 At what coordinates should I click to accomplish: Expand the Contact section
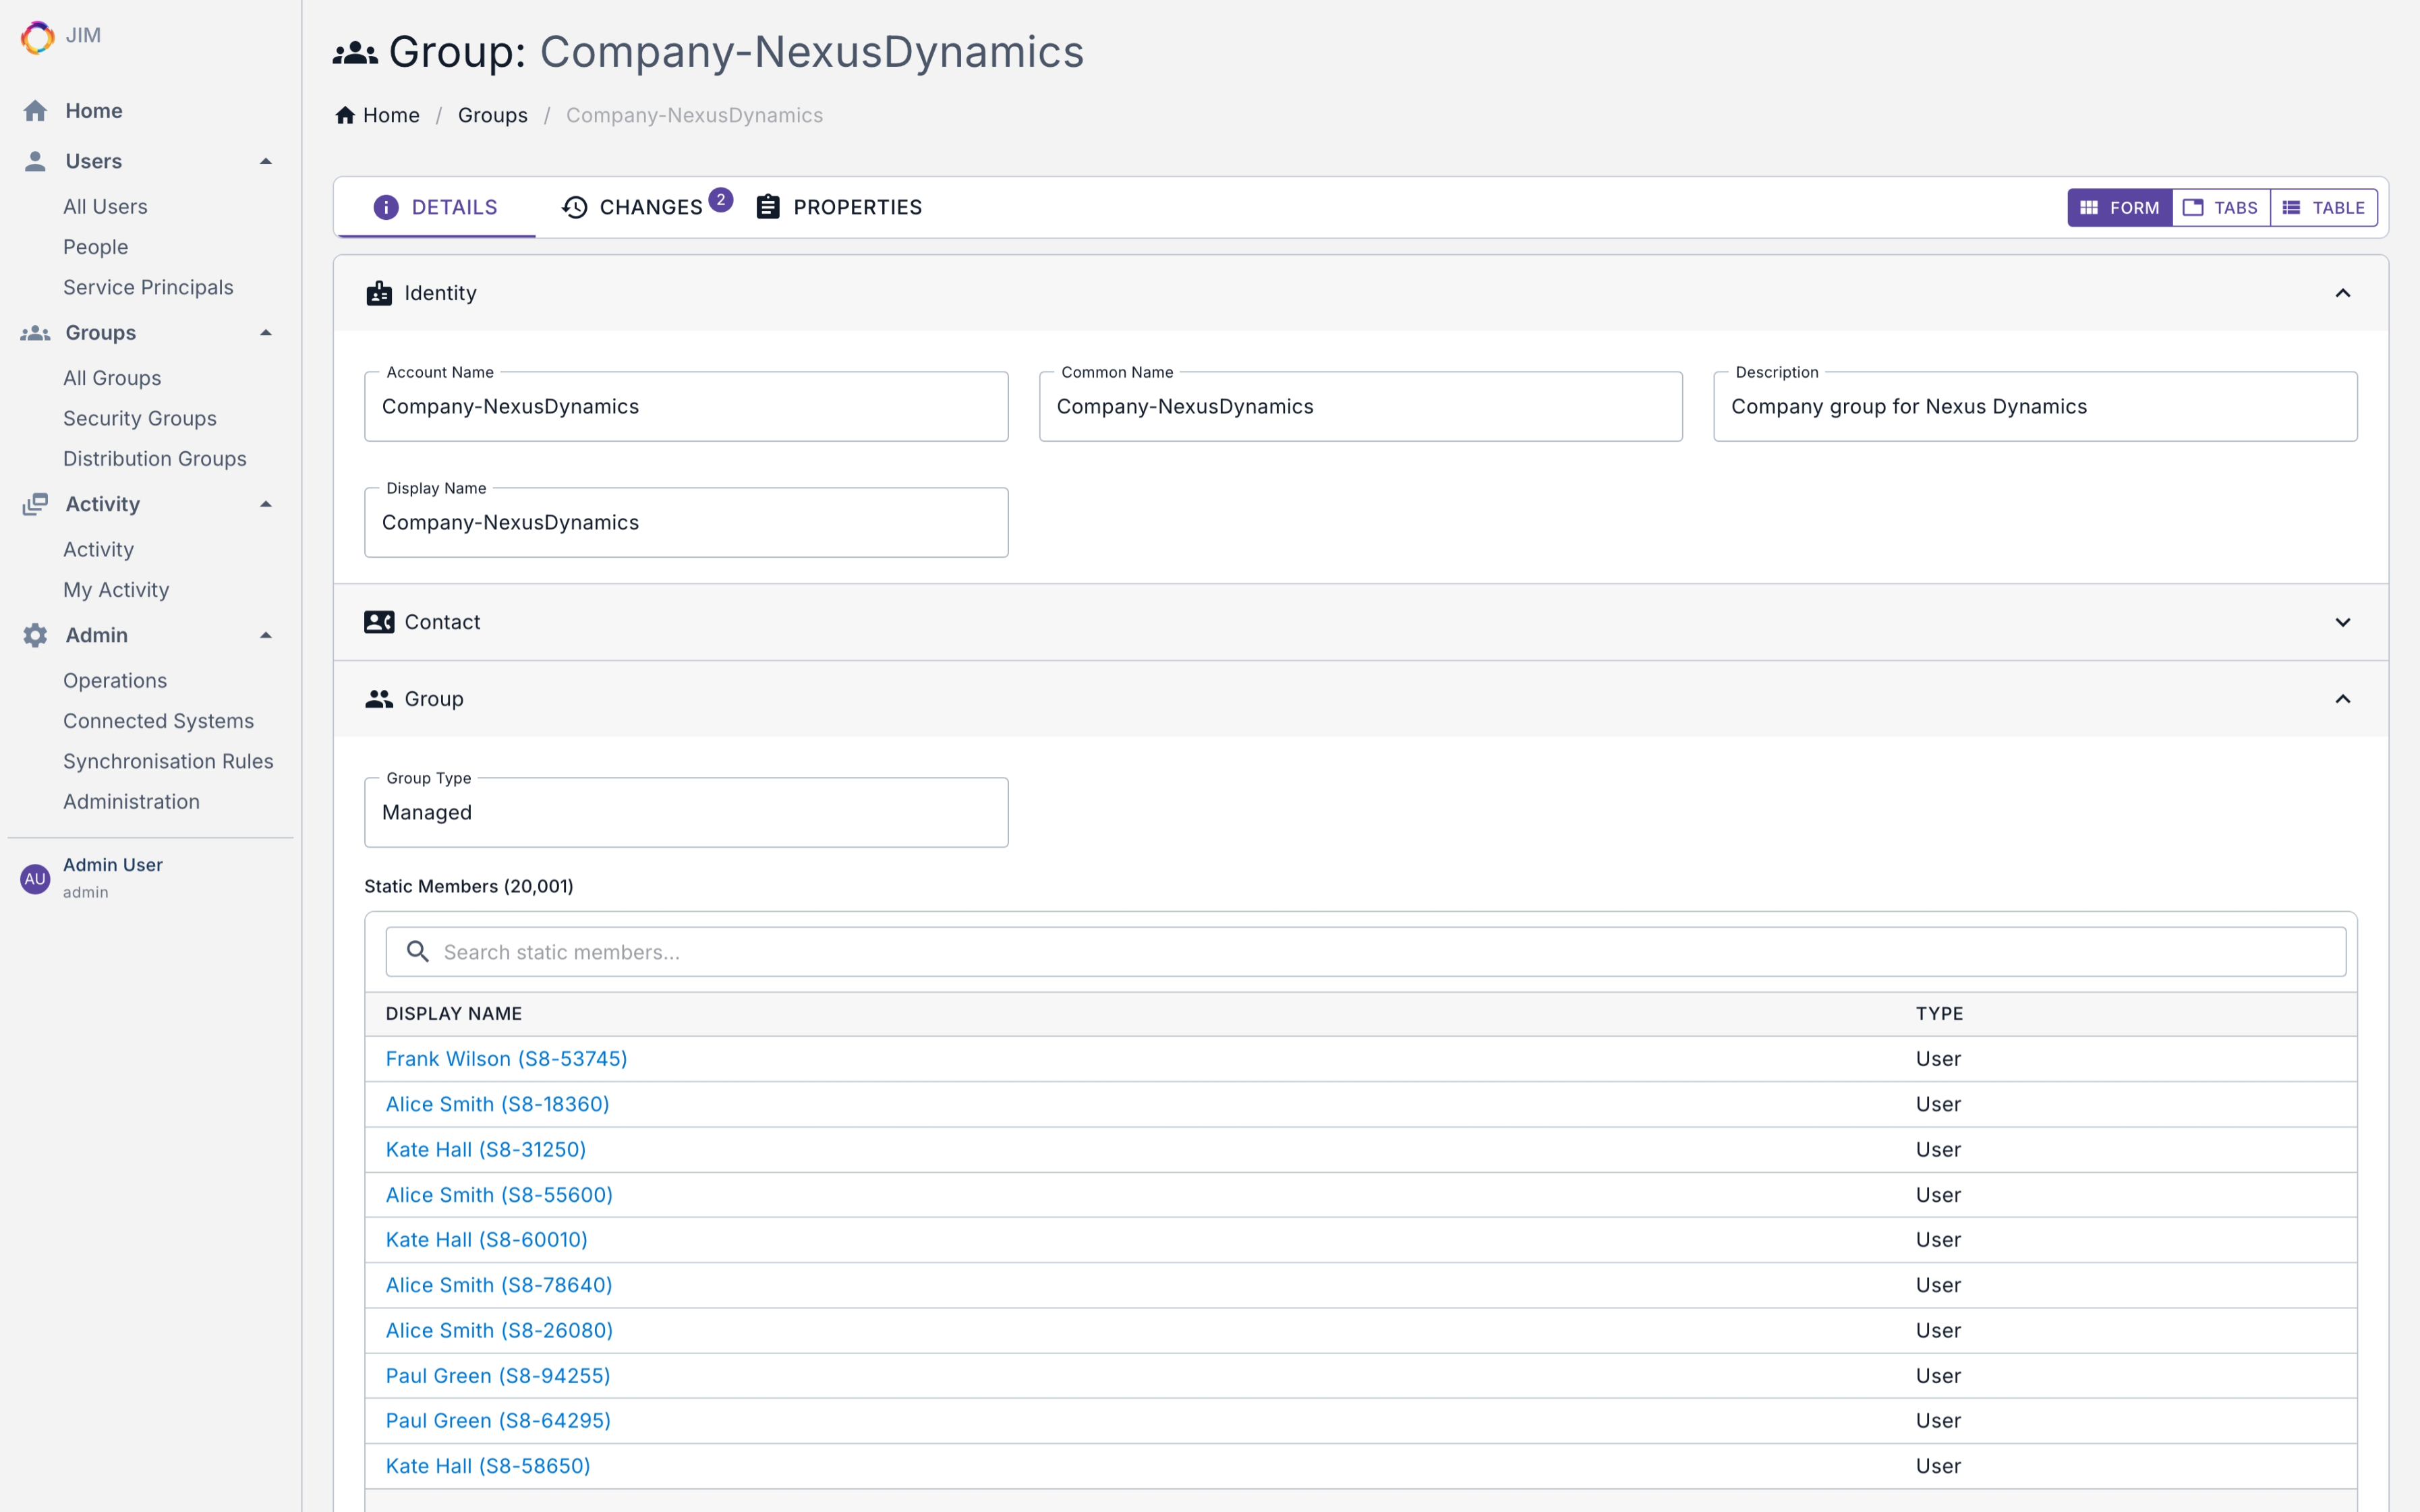[x=2342, y=622]
